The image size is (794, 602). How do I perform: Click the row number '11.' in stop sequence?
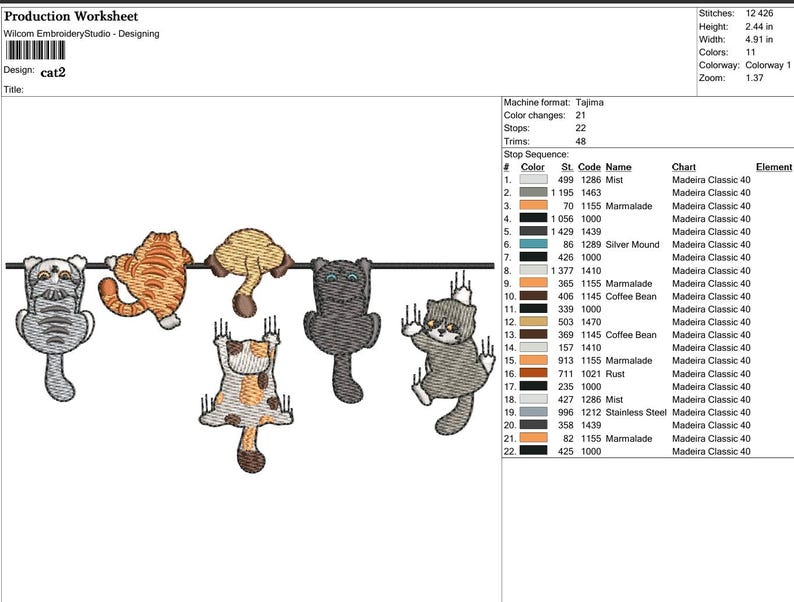[x=510, y=309]
